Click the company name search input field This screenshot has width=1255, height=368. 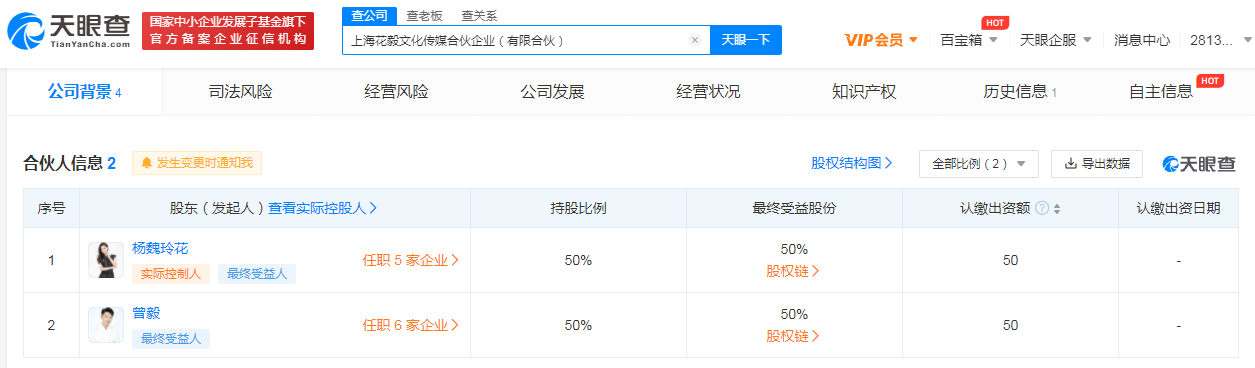515,41
